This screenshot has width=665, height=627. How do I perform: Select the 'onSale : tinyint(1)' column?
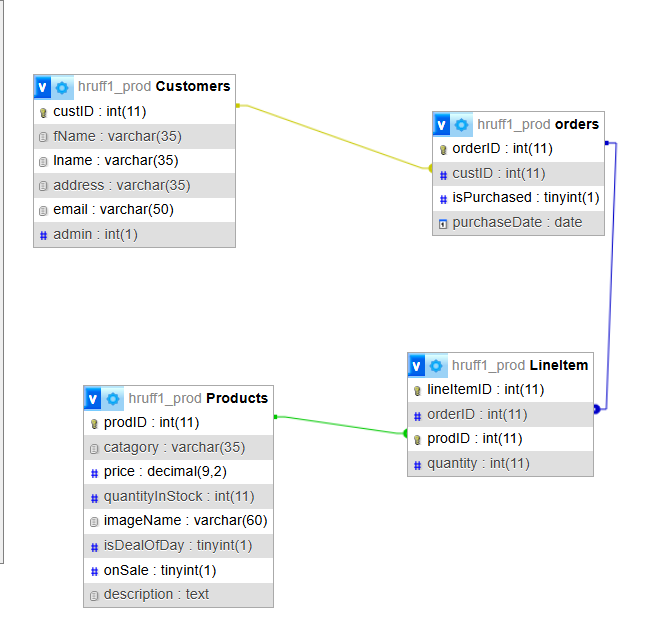click(179, 571)
